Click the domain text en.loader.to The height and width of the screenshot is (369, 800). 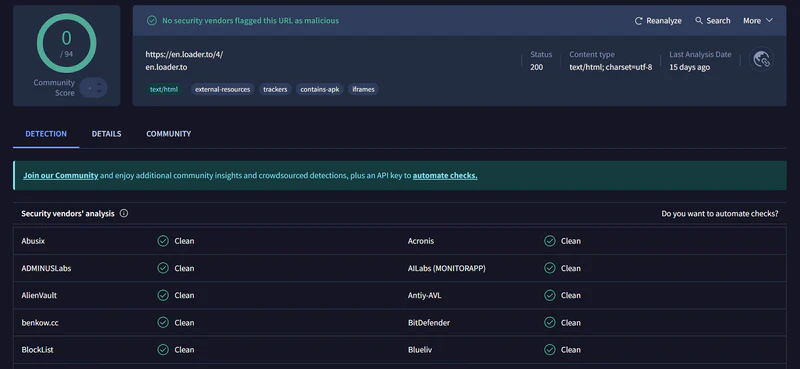(166, 67)
